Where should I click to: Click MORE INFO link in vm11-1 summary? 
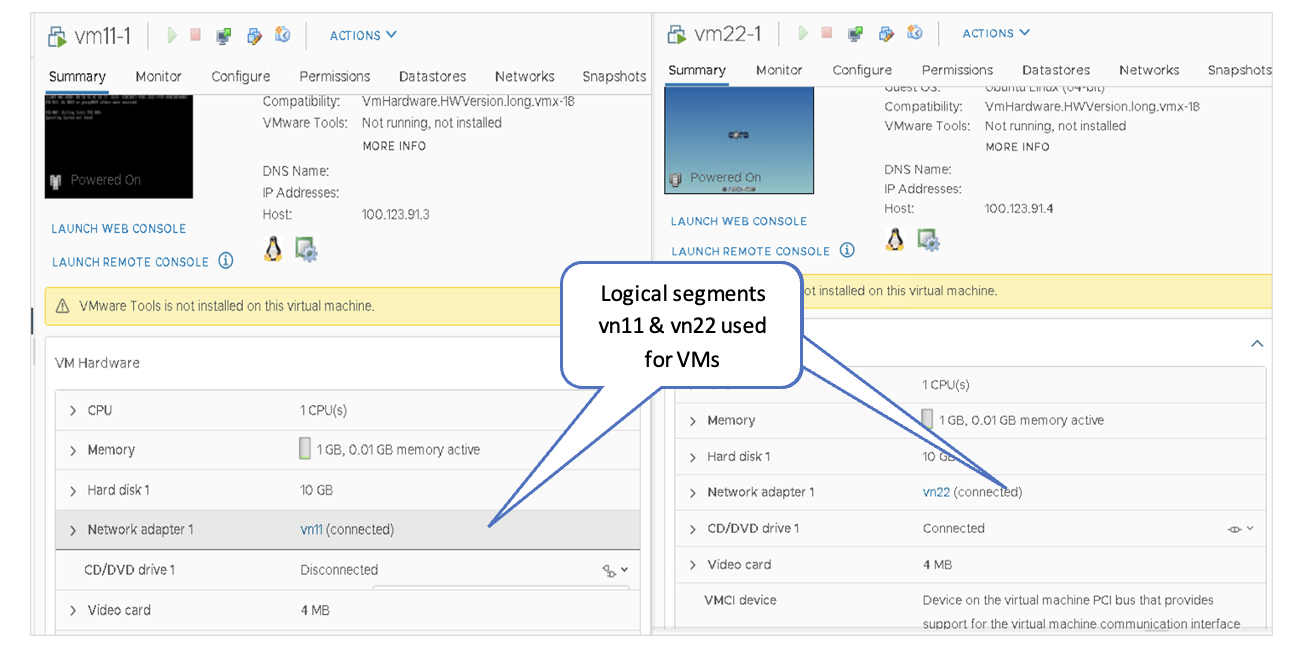point(394,146)
